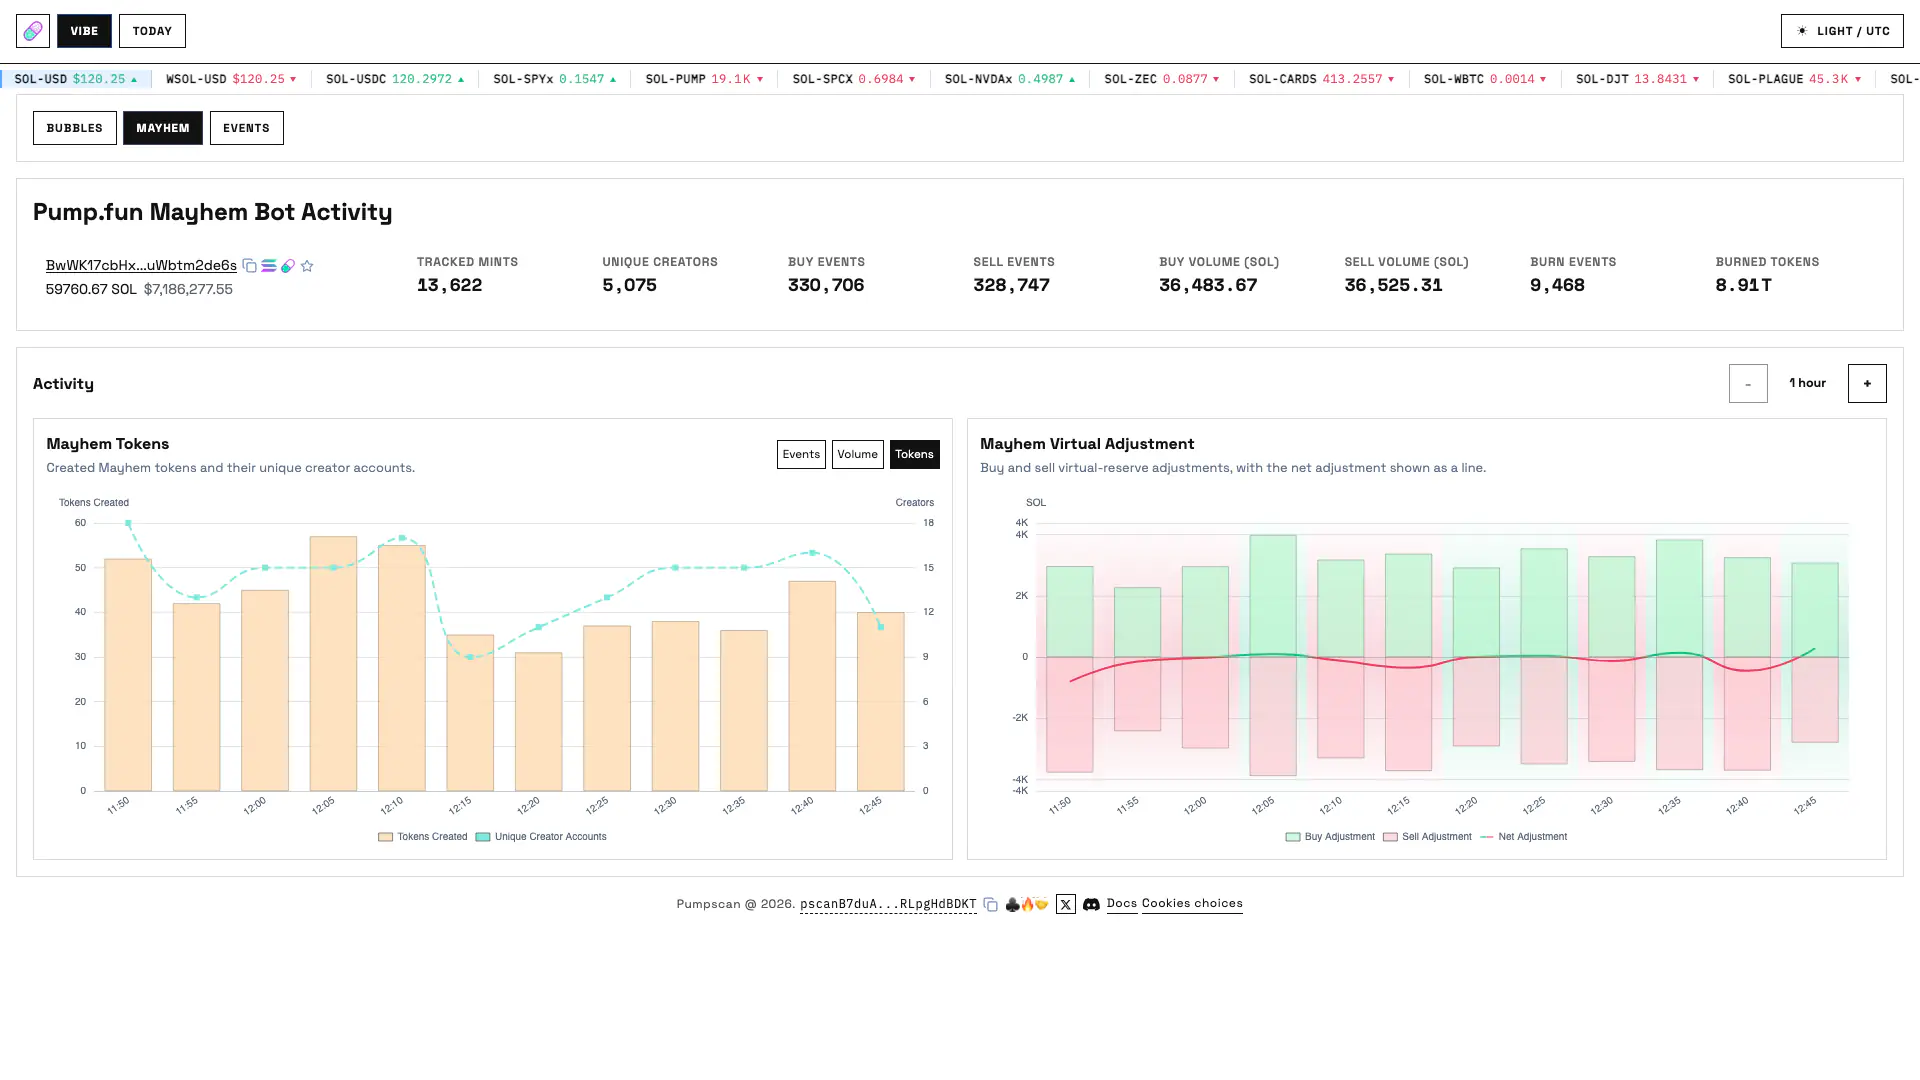
Task: Click the TRACKED MINTS value 13,622
Action: click(449, 285)
